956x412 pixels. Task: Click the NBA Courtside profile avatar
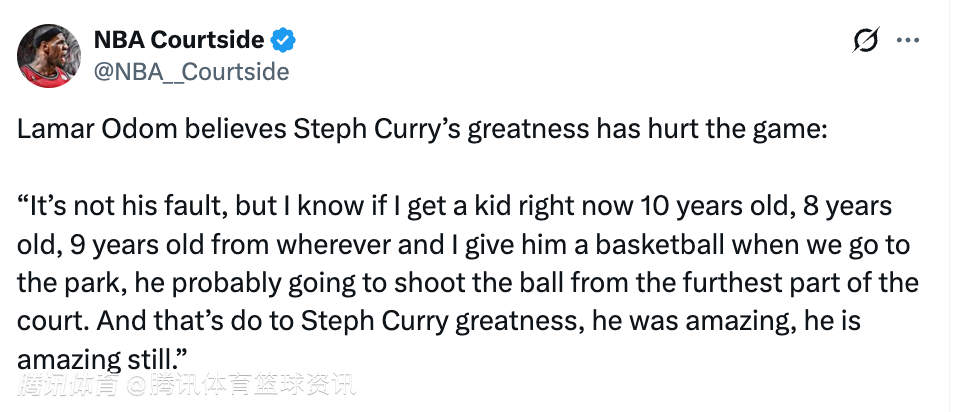tap(50, 55)
